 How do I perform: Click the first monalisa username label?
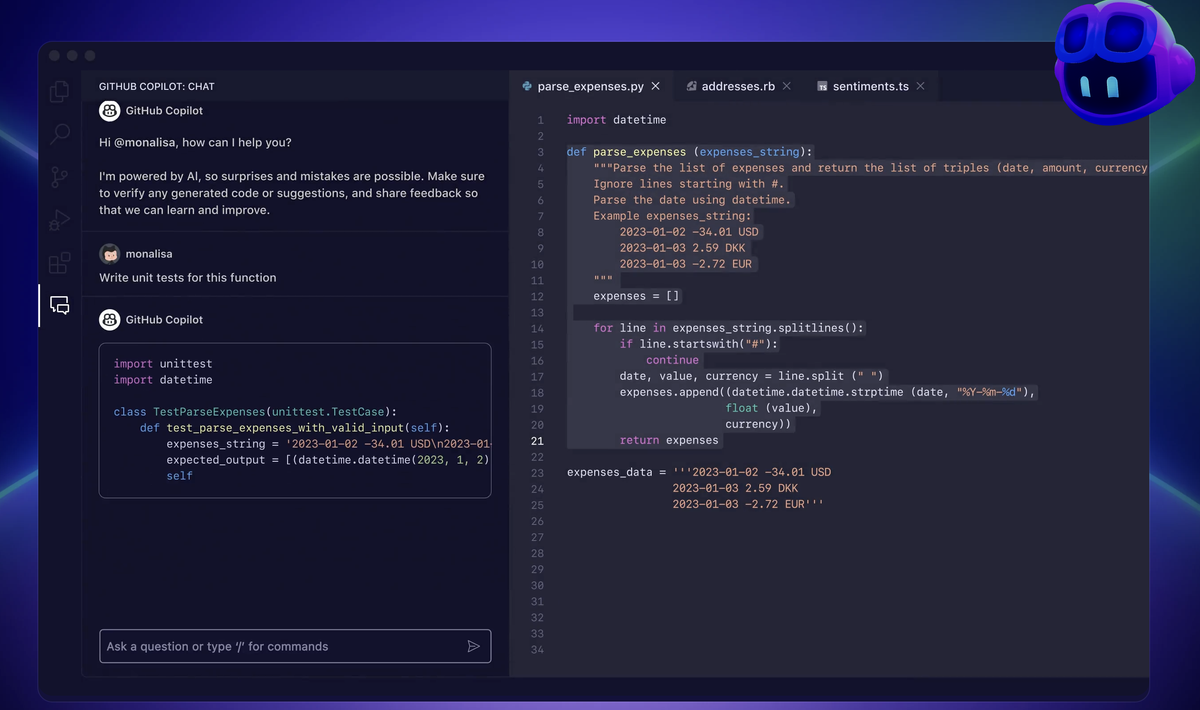coord(149,254)
